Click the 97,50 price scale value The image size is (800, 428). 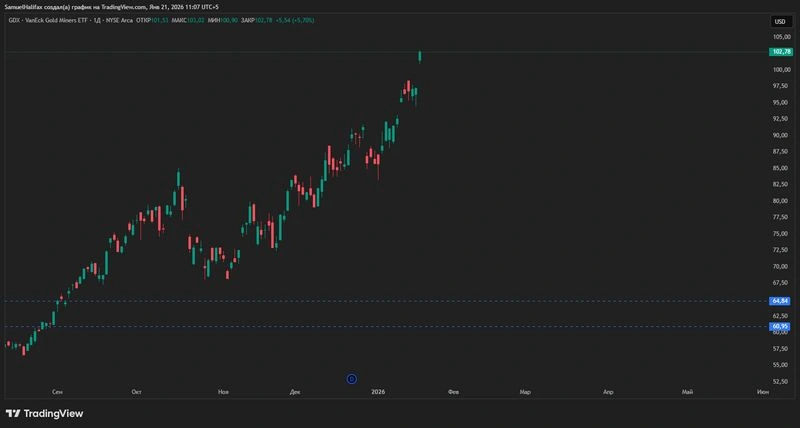pos(782,86)
